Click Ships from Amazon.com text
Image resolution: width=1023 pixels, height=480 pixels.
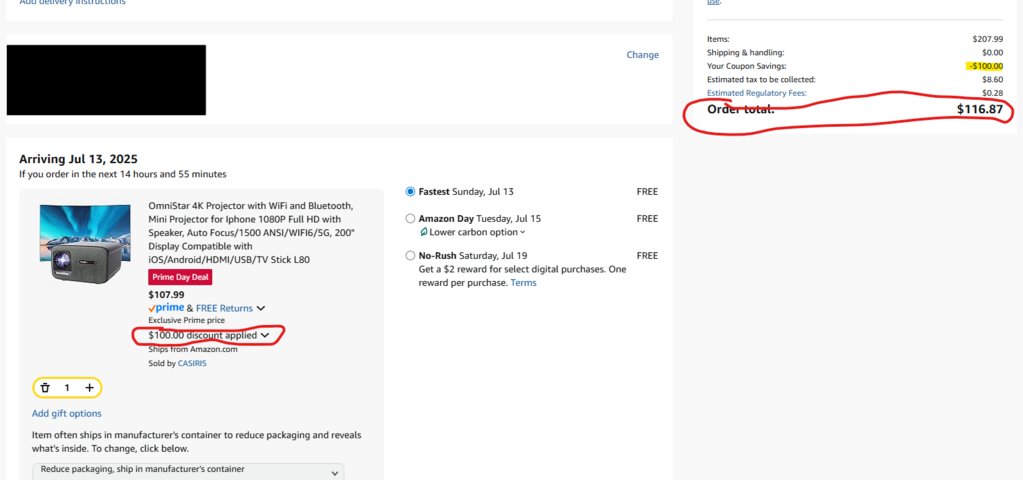pyautogui.click(x=193, y=350)
